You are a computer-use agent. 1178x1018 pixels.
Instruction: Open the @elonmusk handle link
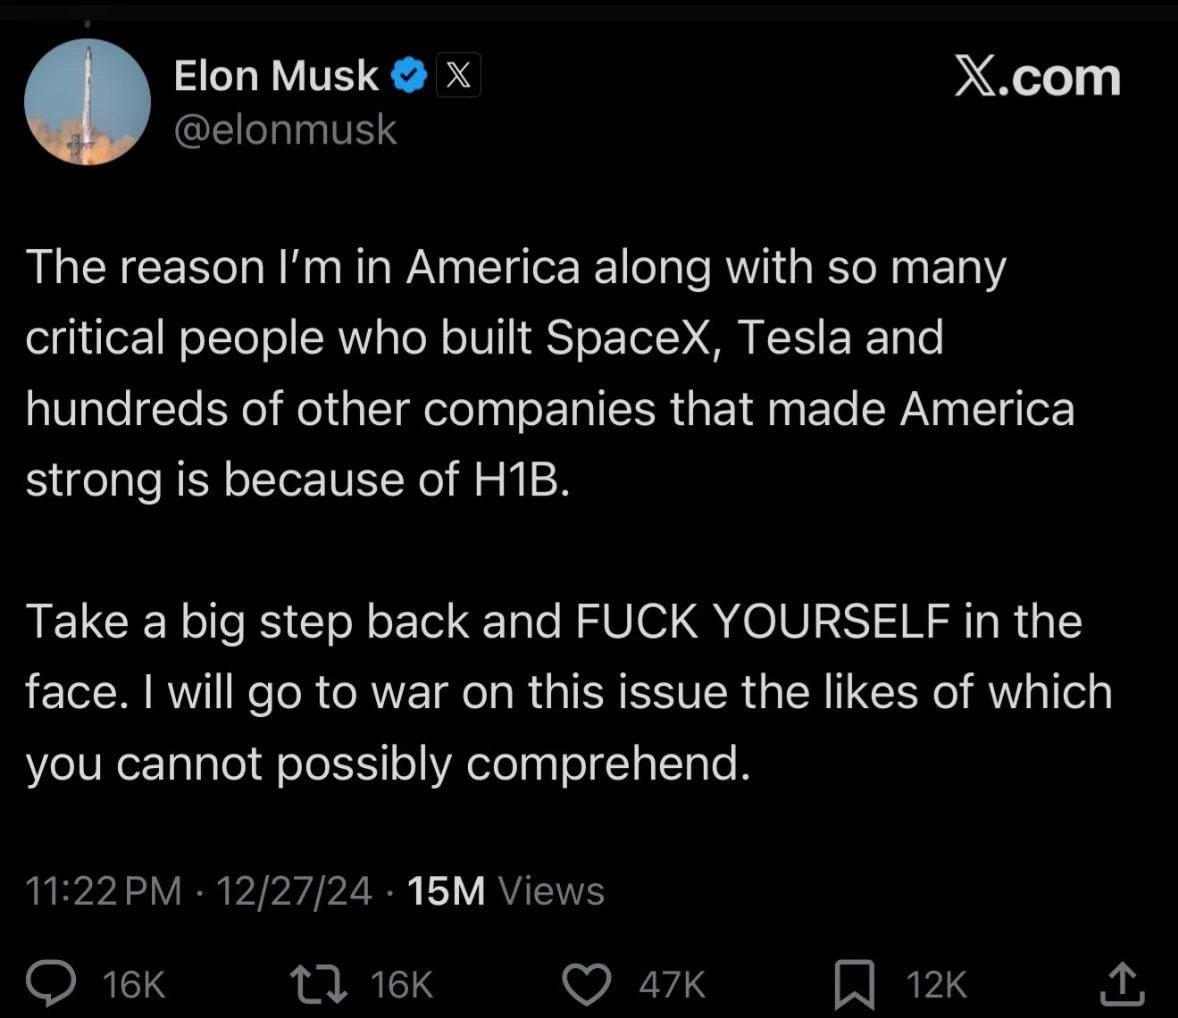[x=285, y=129]
